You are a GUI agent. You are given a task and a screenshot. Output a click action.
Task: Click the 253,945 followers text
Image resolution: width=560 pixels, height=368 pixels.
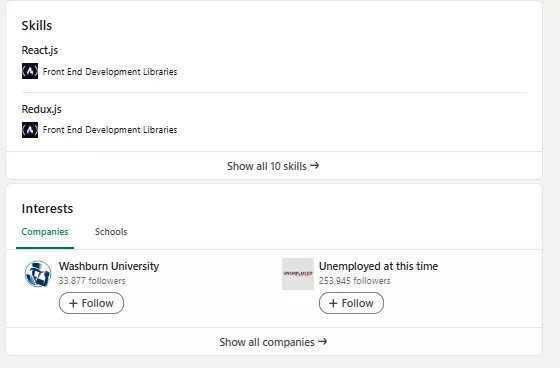[355, 281]
